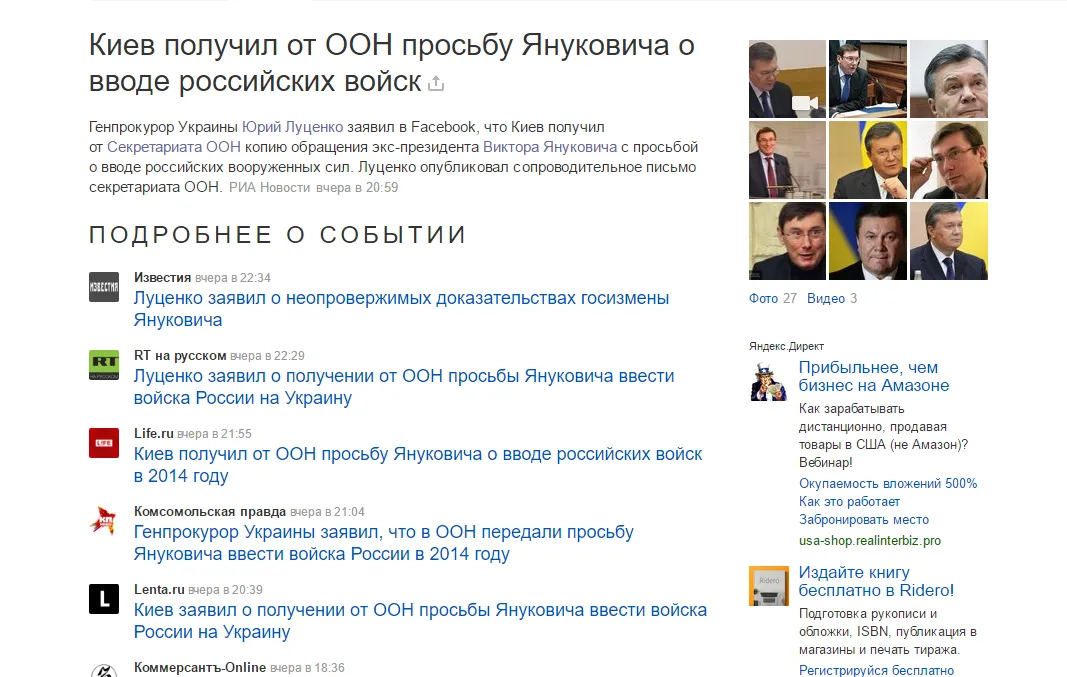Click the Известия source name
Screen dimensions: 1067x677
coord(162,278)
